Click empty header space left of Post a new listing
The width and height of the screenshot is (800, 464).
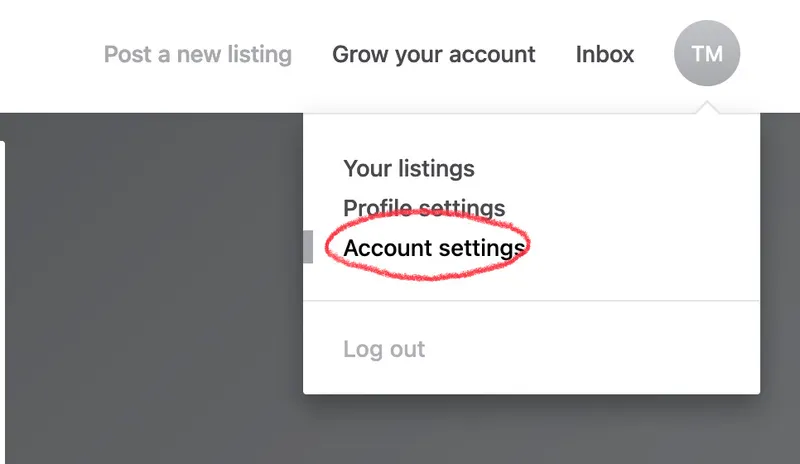50,54
